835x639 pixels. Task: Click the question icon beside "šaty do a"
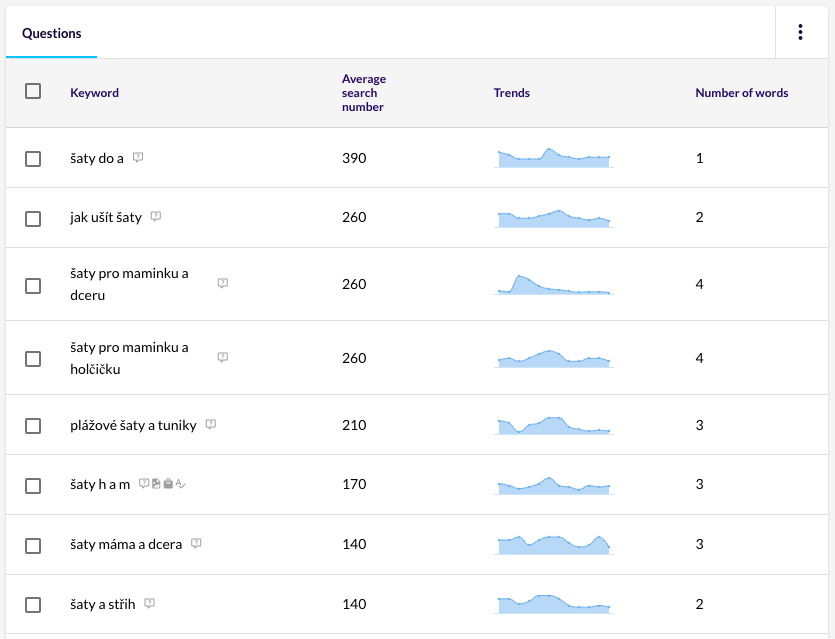[138, 158]
